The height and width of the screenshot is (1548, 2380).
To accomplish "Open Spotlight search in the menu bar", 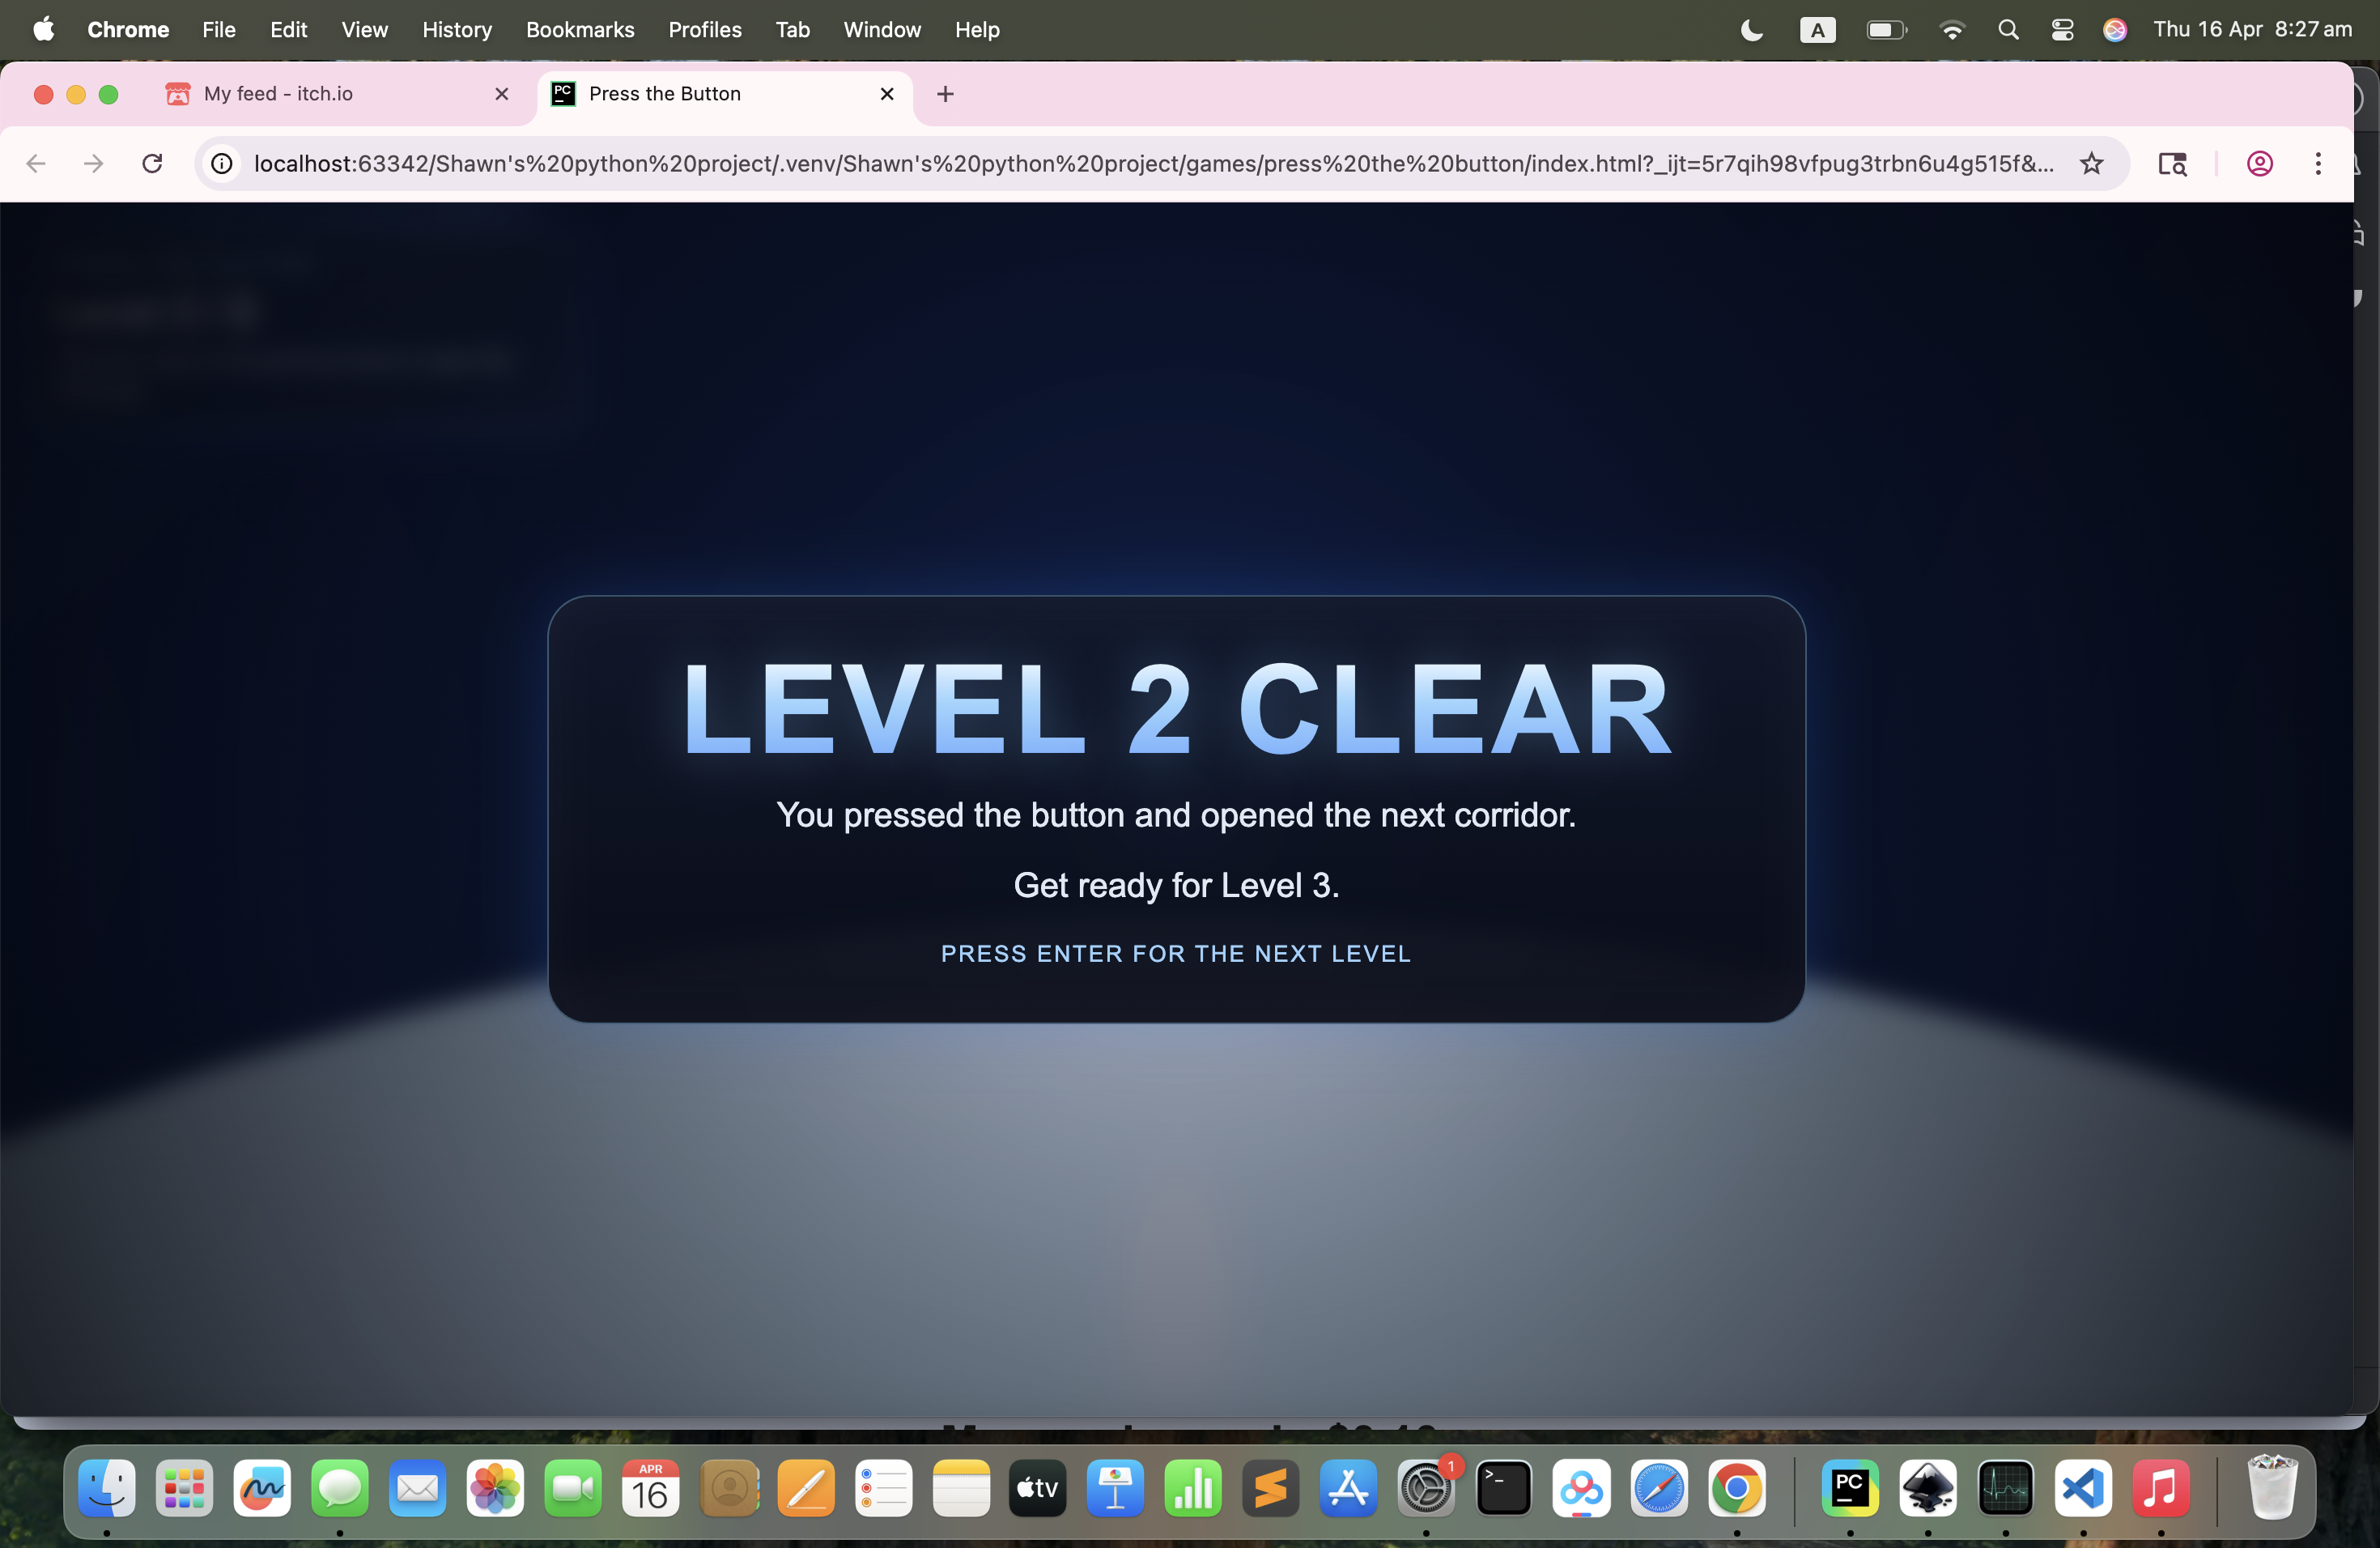I will [x=2008, y=30].
